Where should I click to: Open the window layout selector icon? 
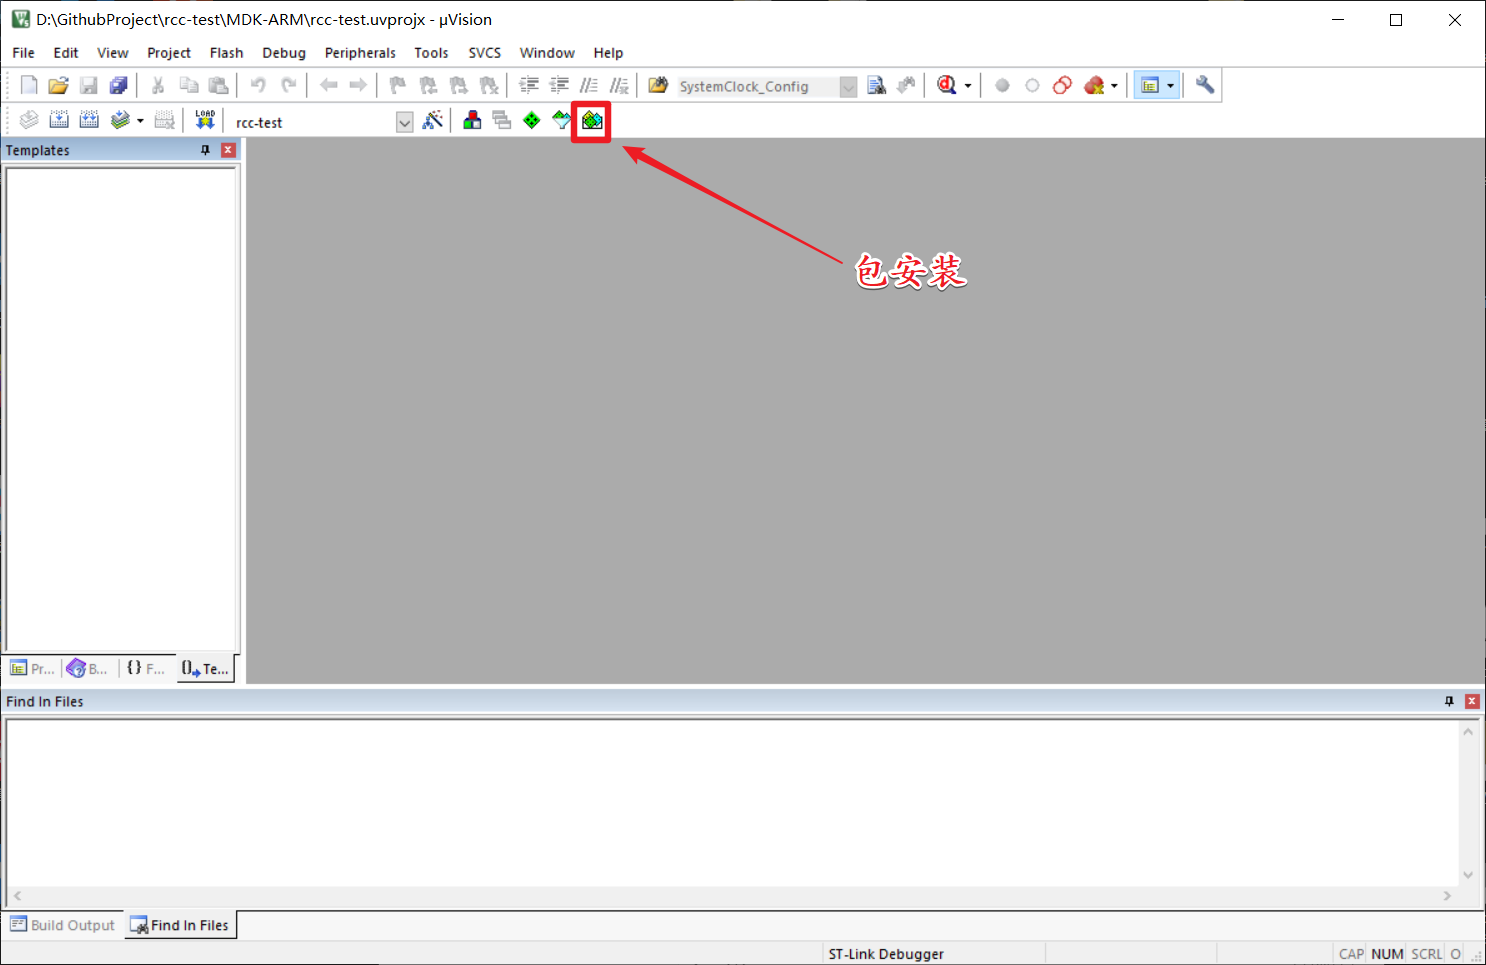coord(1150,86)
